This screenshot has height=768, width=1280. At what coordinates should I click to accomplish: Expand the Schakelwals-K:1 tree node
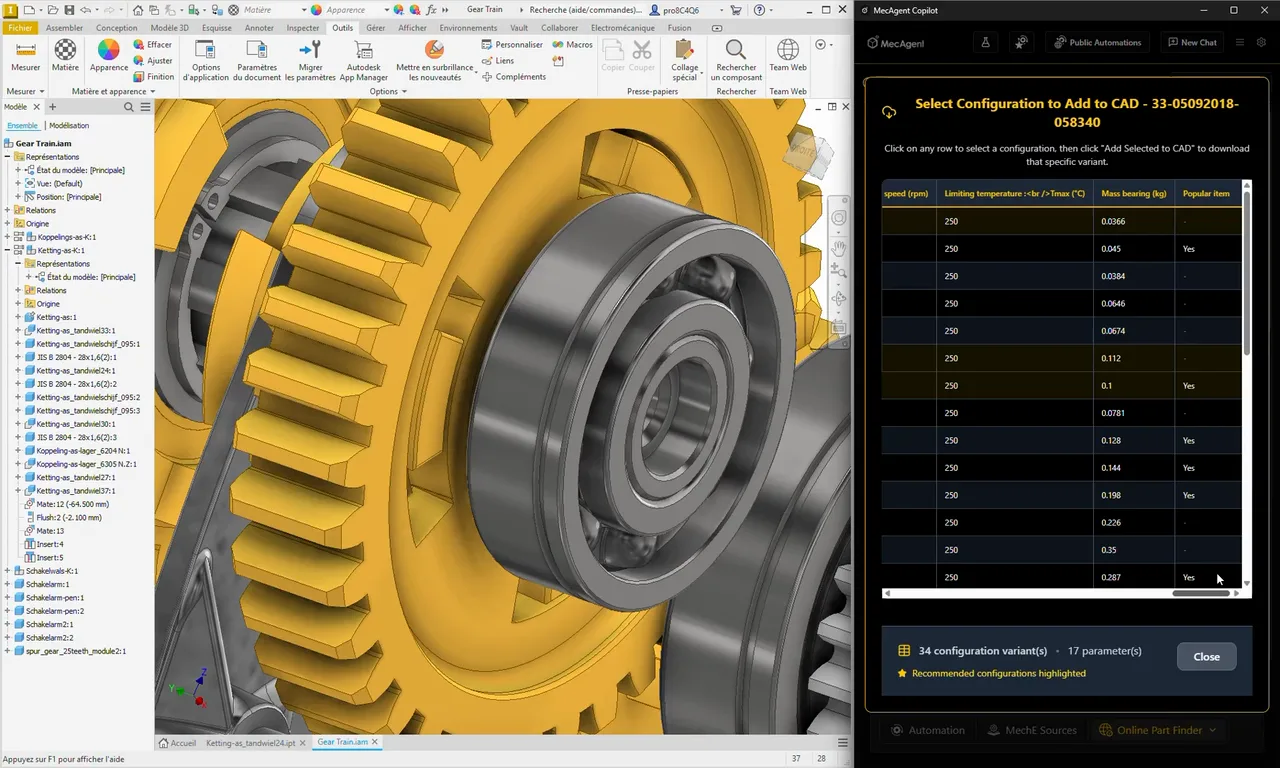click(8, 571)
